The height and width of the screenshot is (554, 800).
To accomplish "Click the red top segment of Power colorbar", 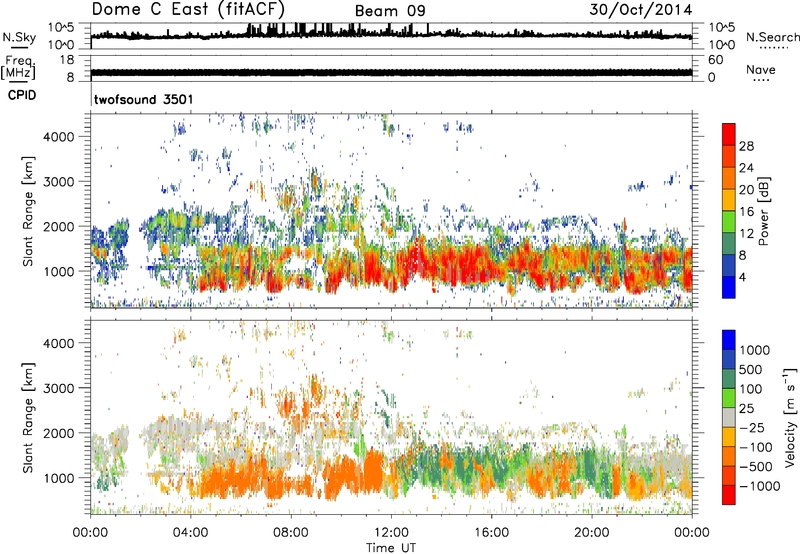I will (x=729, y=134).
